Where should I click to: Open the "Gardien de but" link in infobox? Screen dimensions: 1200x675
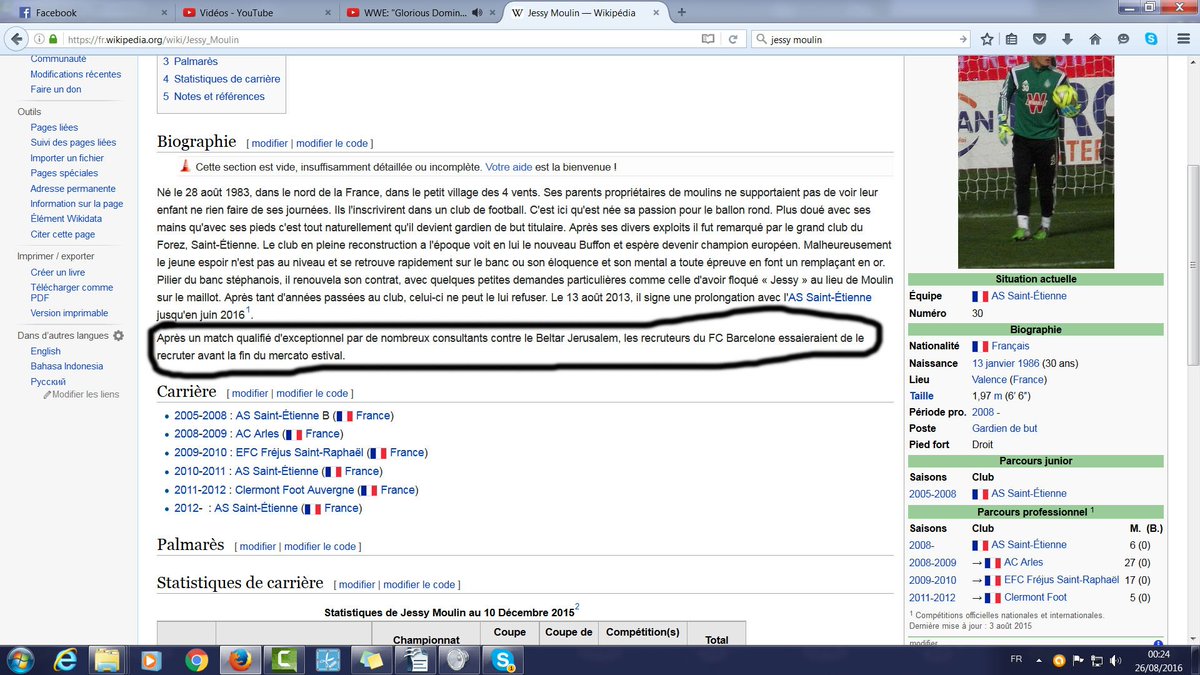(1005, 428)
